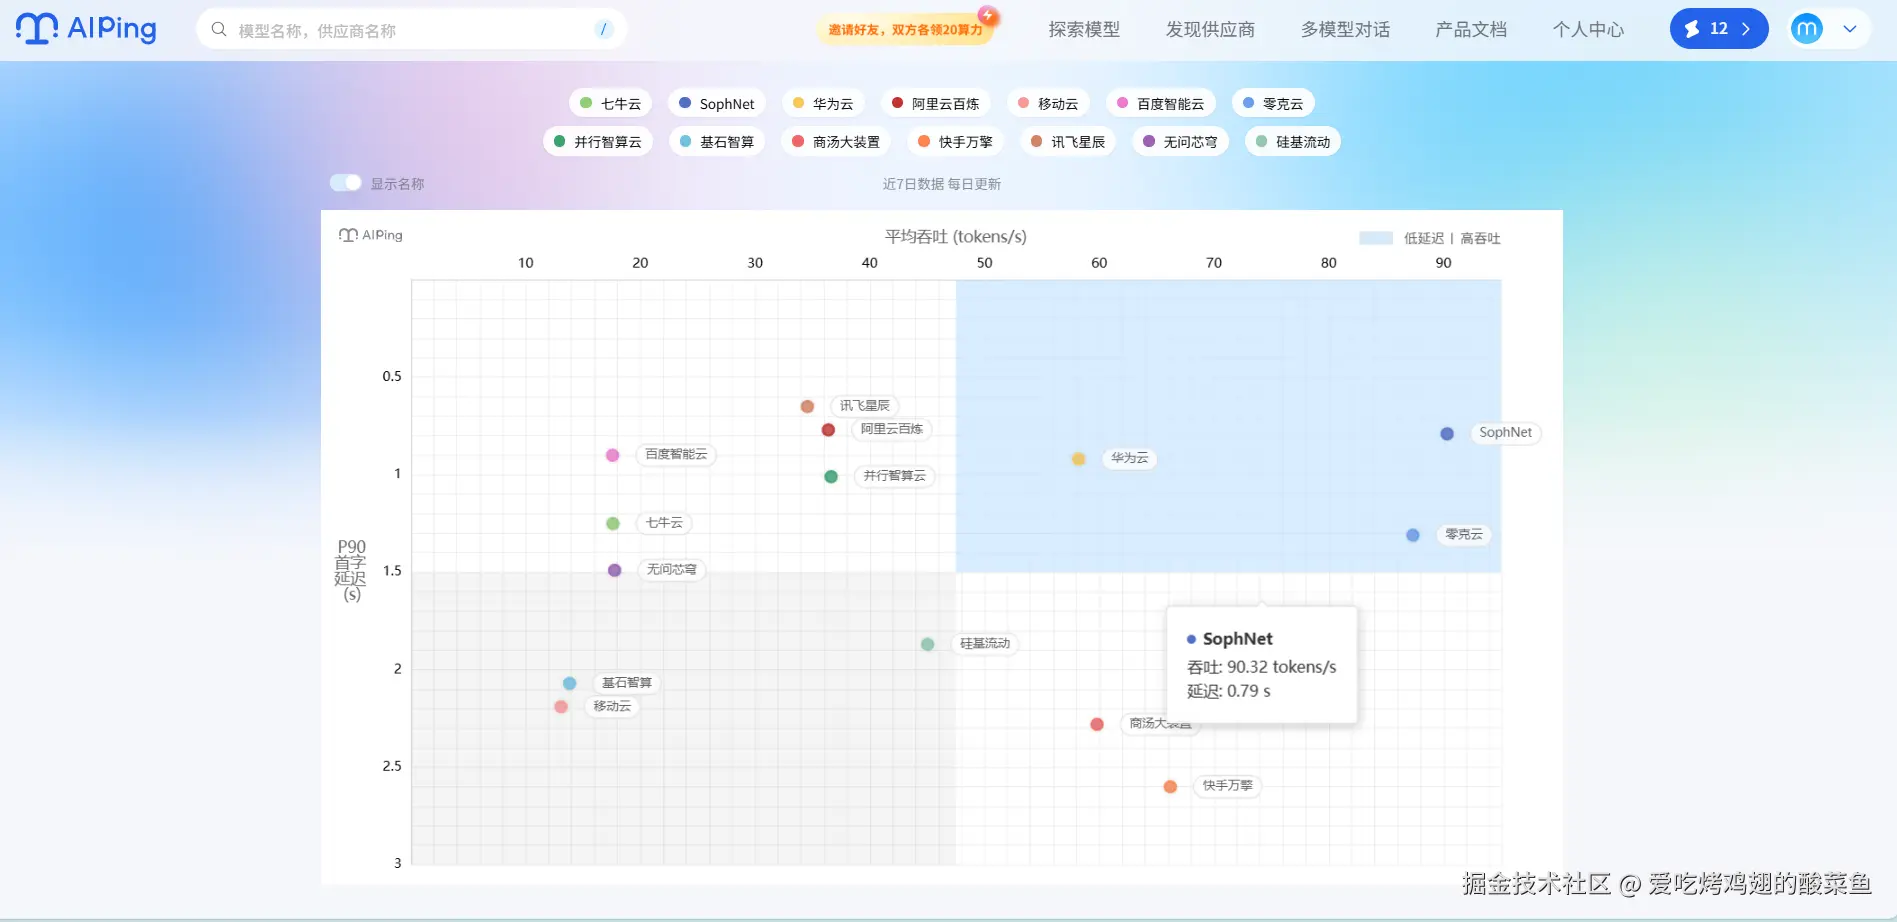Toggle the SophNet legend chip
Image resolution: width=1897 pixels, height=922 pixels.
(x=716, y=103)
